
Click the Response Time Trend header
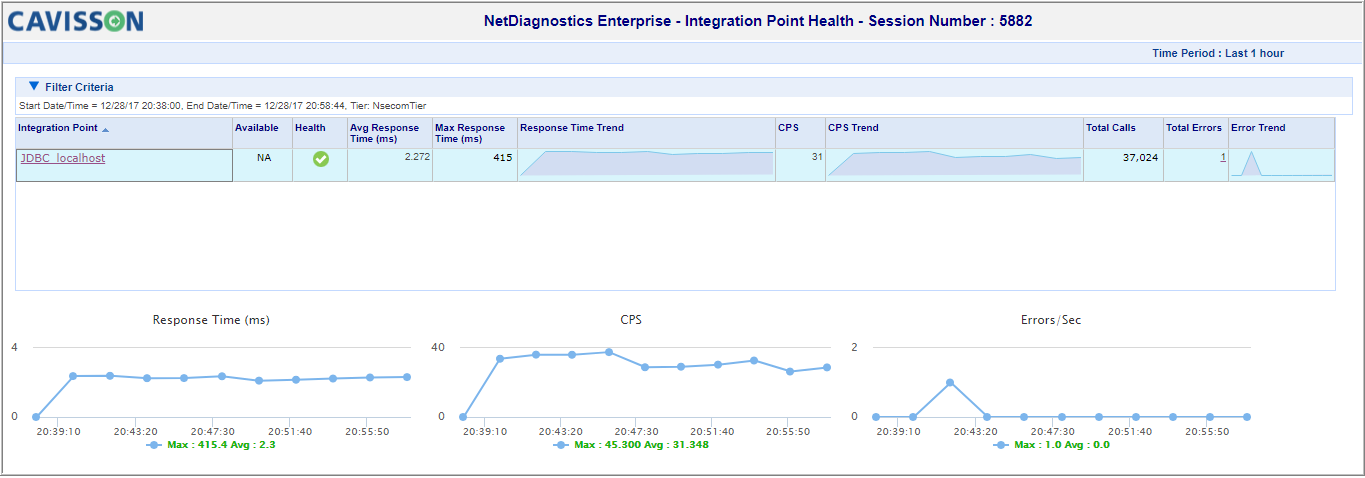pos(572,128)
